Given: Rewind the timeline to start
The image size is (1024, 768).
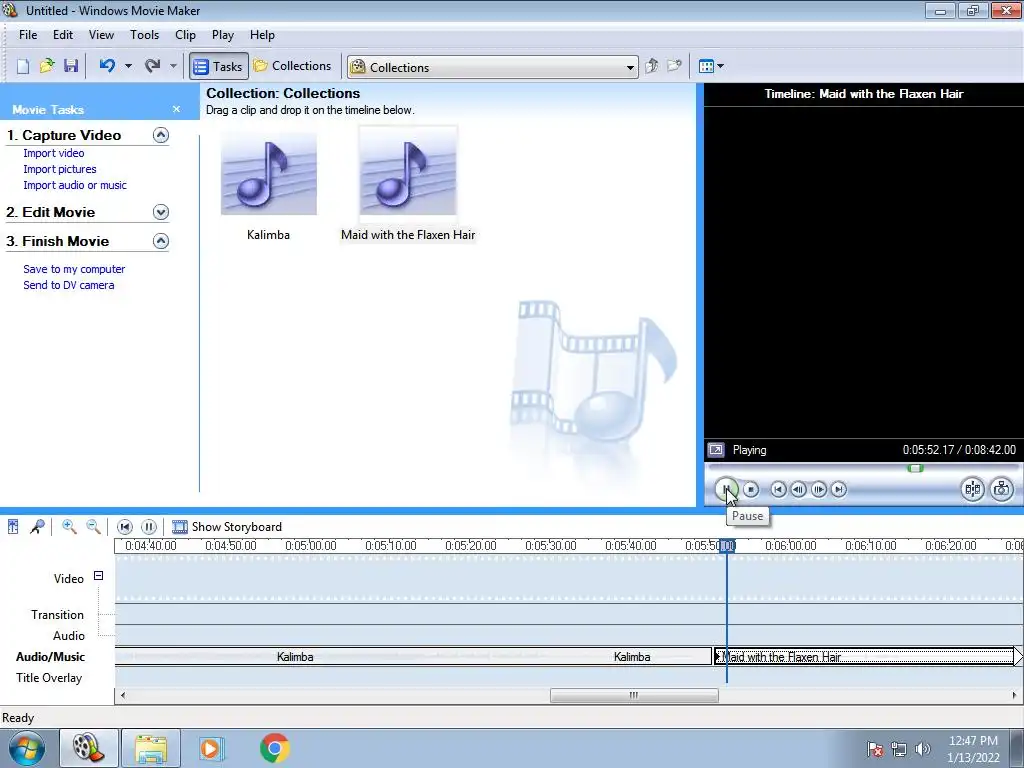Looking at the screenshot, I should click(x=125, y=526).
